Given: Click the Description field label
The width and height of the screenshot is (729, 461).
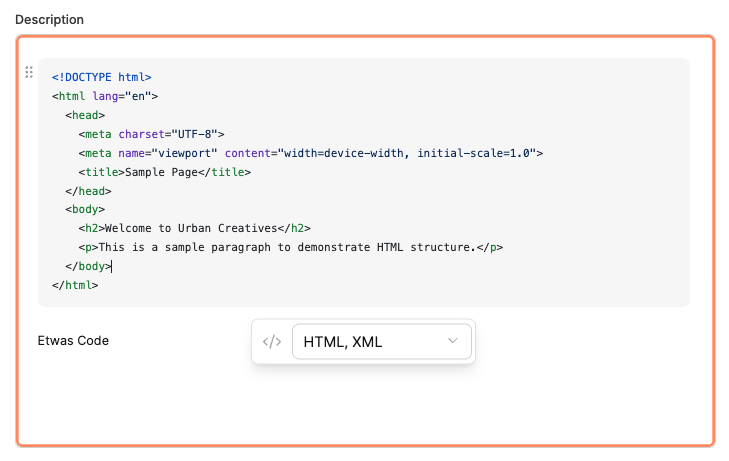Looking at the screenshot, I should pos(50,20).
